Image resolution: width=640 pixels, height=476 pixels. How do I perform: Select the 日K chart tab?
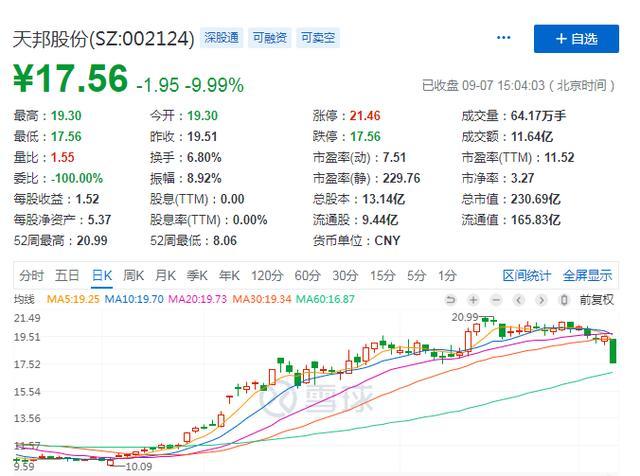point(102,276)
